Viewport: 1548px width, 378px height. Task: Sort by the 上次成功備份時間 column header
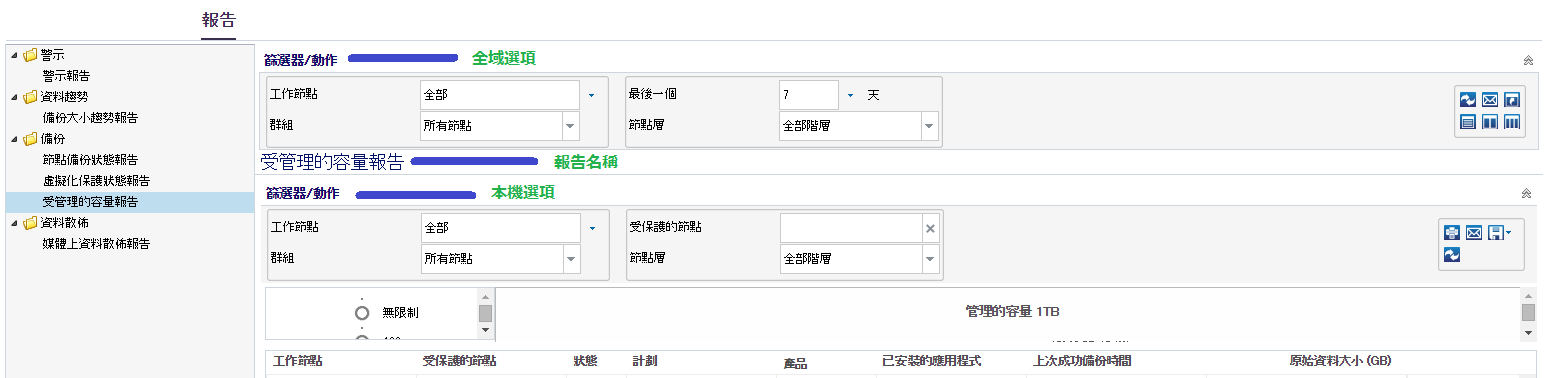click(x=1082, y=360)
